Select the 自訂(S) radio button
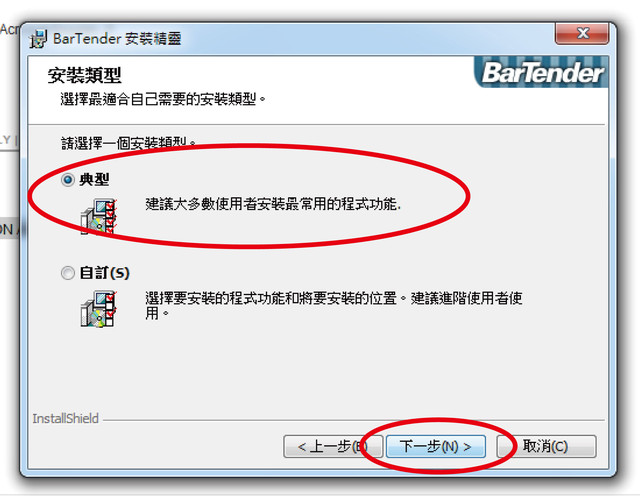 [x=68, y=273]
